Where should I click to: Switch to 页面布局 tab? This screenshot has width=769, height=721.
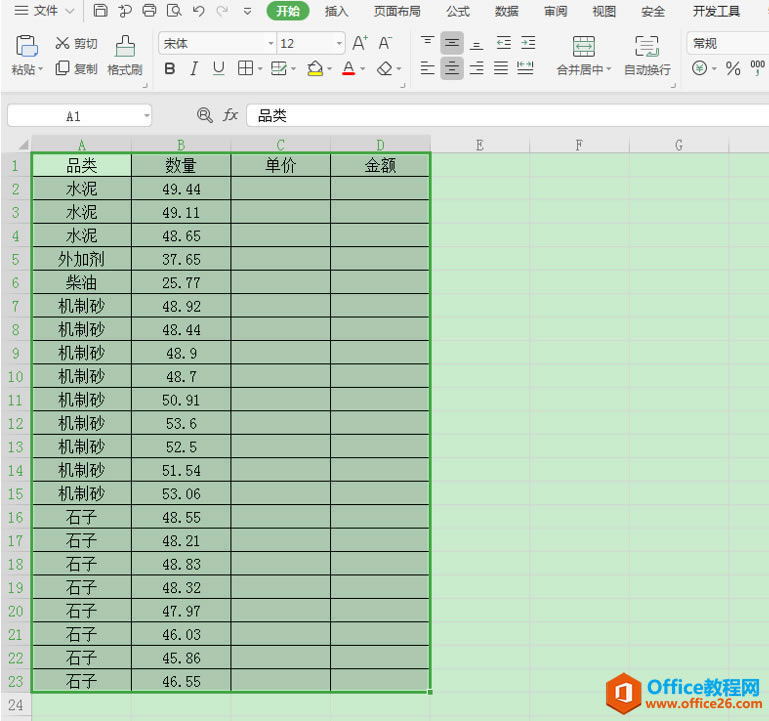pos(397,11)
